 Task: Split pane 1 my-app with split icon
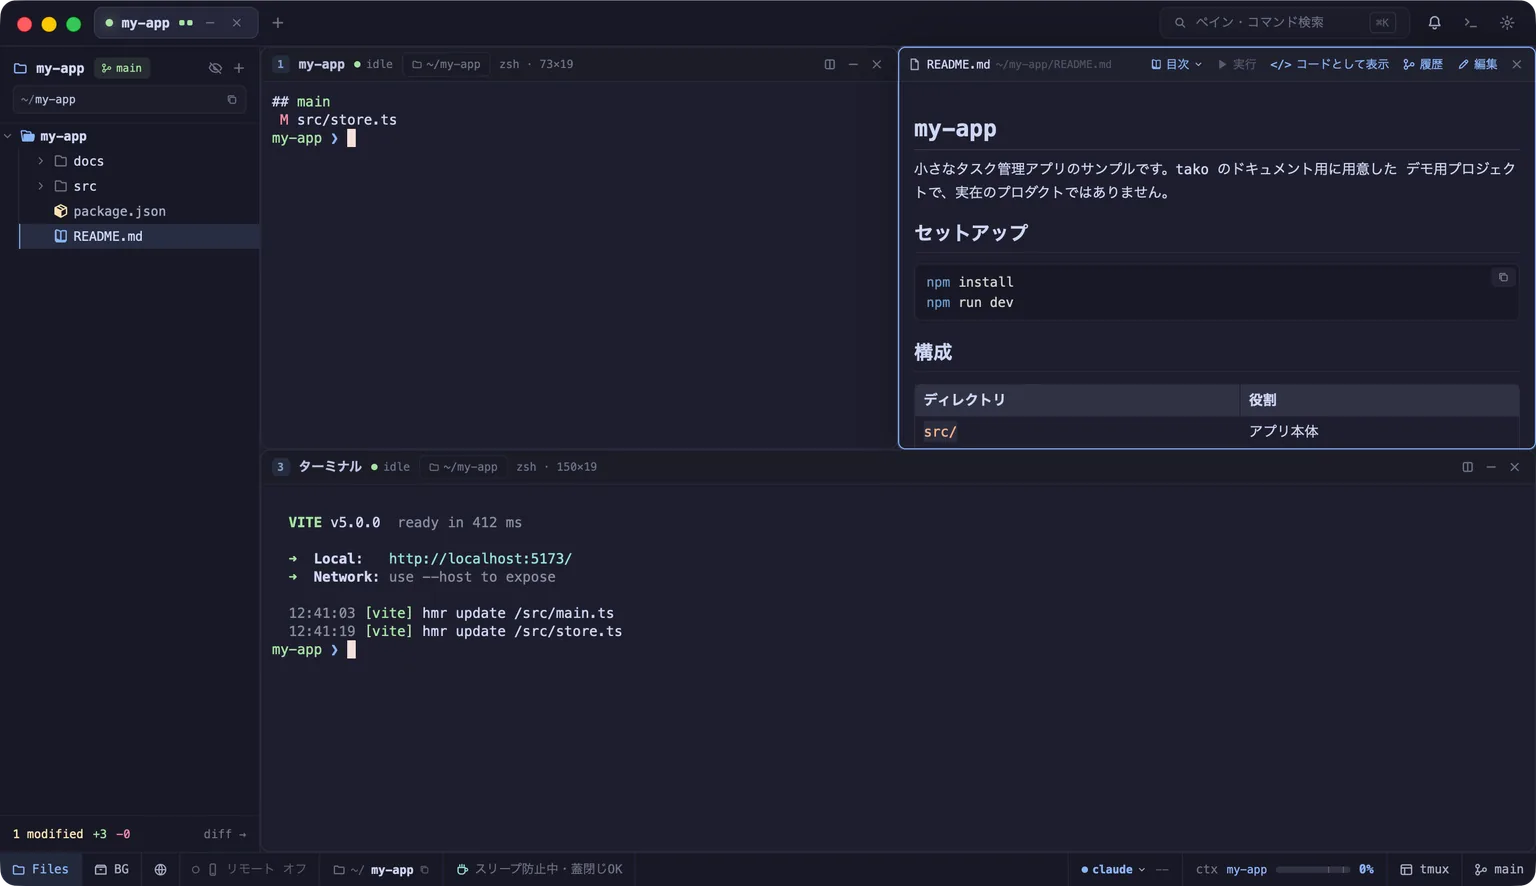tap(829, 64)
